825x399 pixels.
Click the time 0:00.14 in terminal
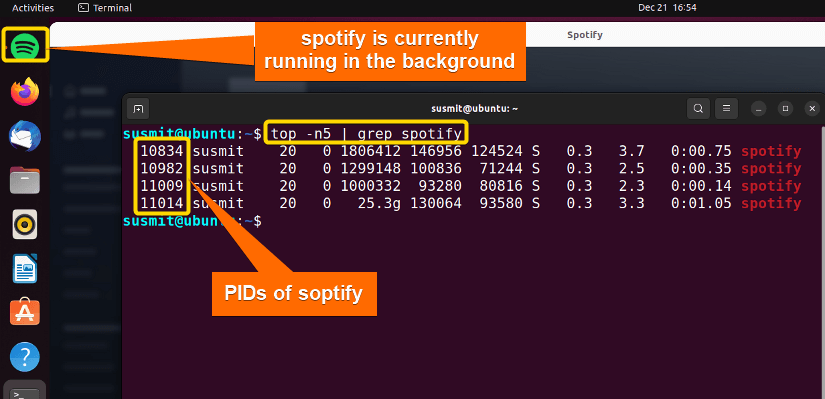(701, 186)
